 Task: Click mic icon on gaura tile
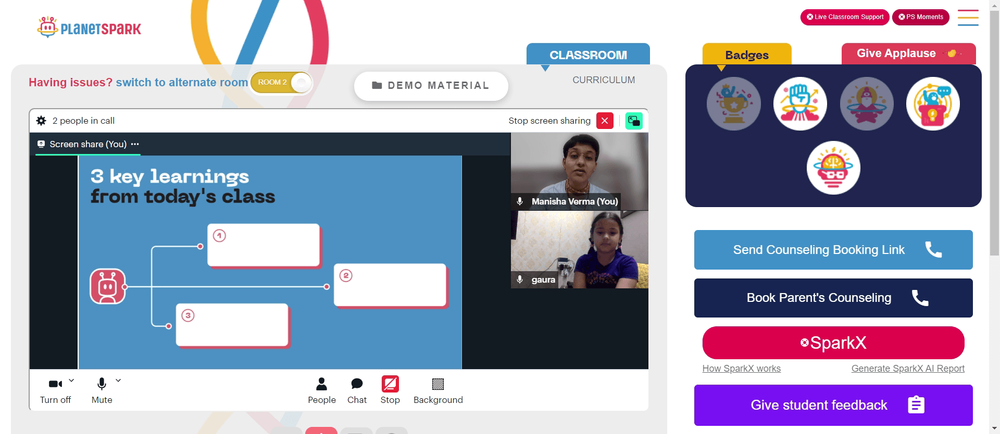point(520,280)
